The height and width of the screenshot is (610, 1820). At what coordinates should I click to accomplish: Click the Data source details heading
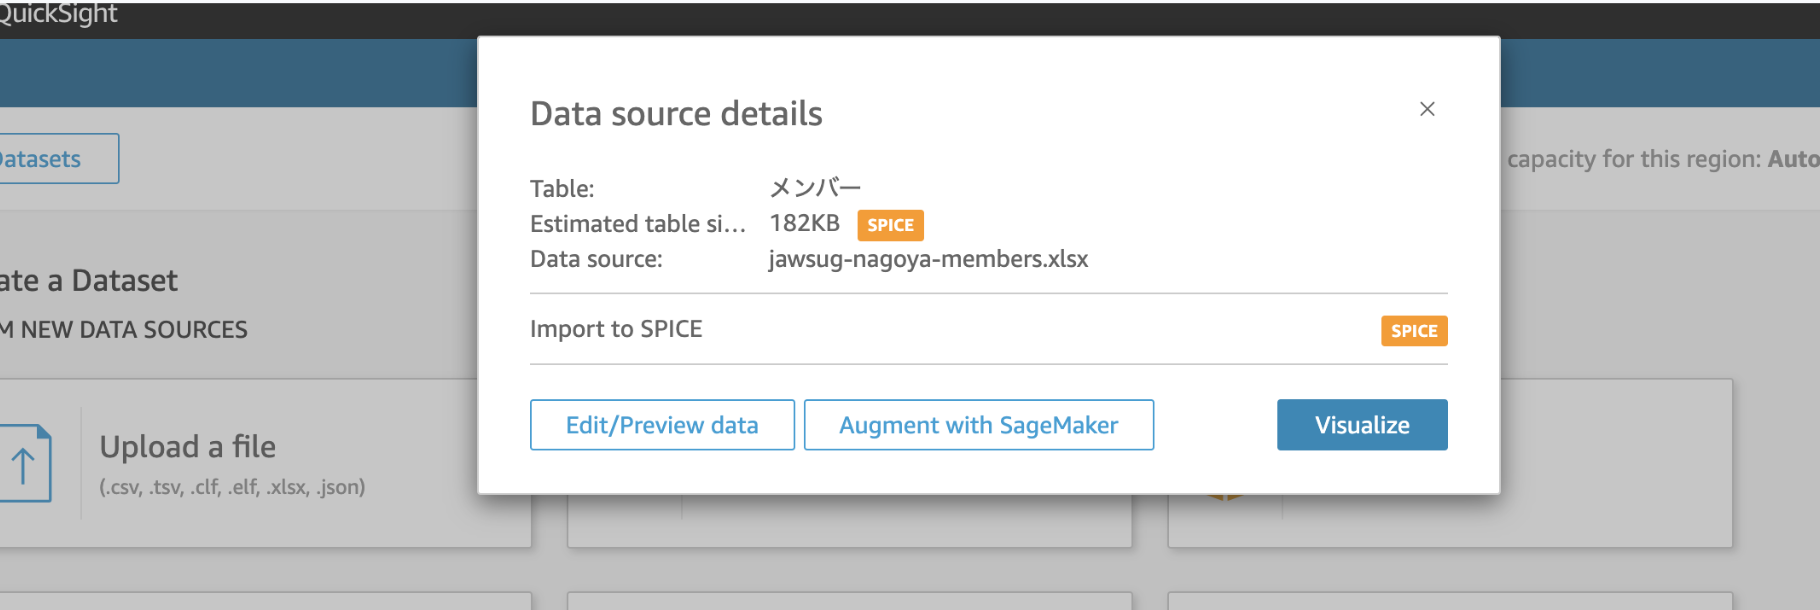click(676, 114)
